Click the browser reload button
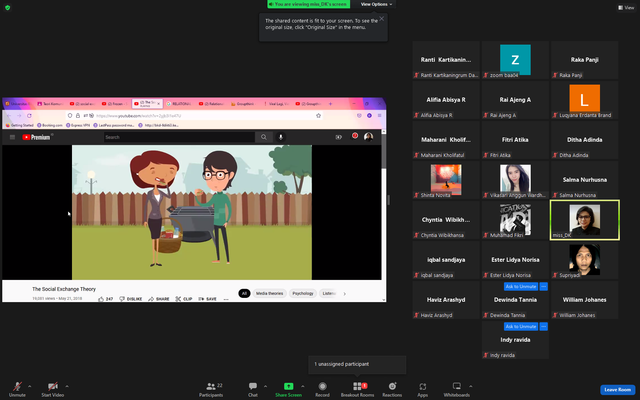The width and height of the screenshot is (640, 400). 29,116
